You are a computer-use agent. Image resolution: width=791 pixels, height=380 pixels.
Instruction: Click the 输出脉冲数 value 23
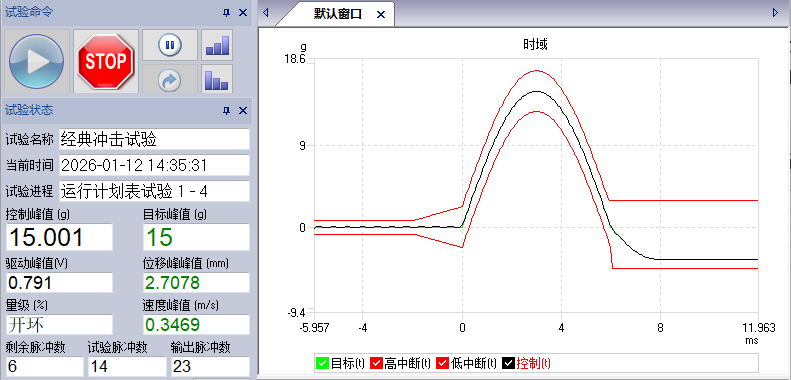pyautogui.click(x=210, y=366)
